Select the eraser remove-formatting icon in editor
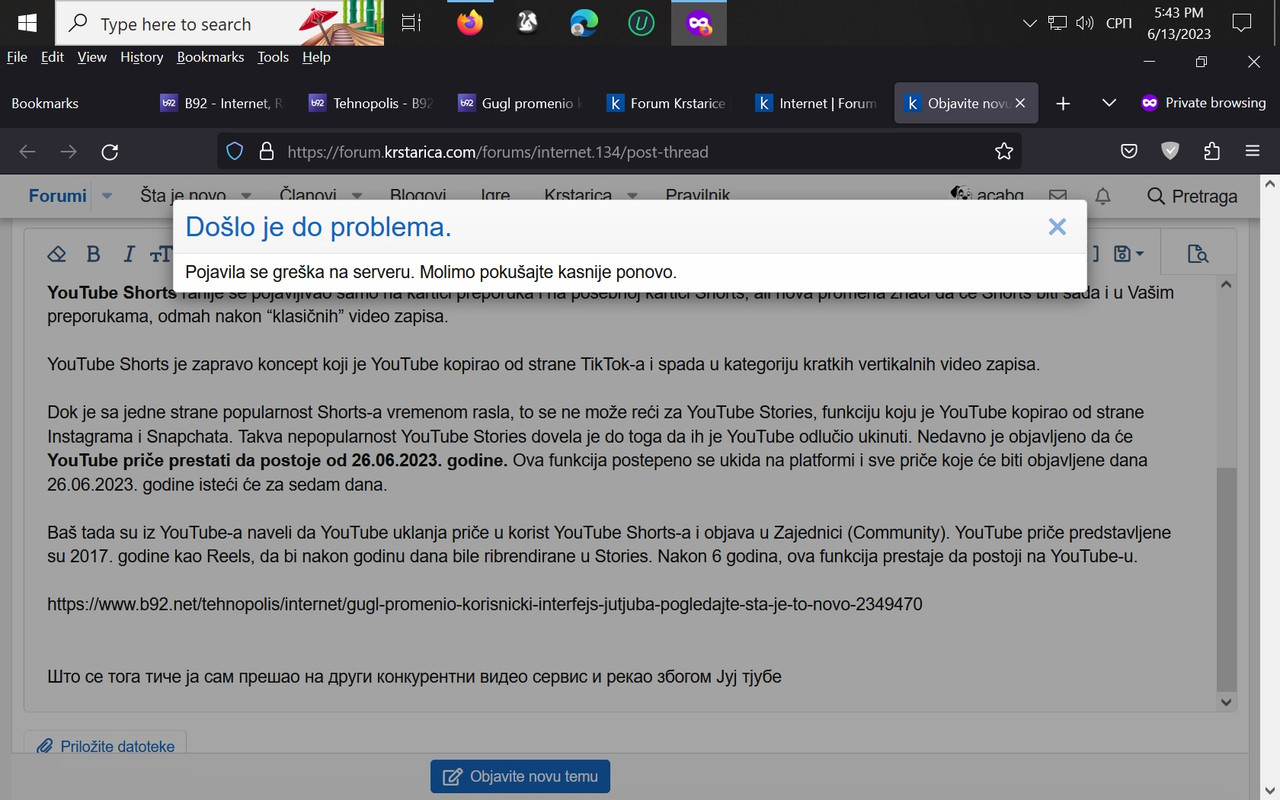1280x800 pixels. click(57, 254)
